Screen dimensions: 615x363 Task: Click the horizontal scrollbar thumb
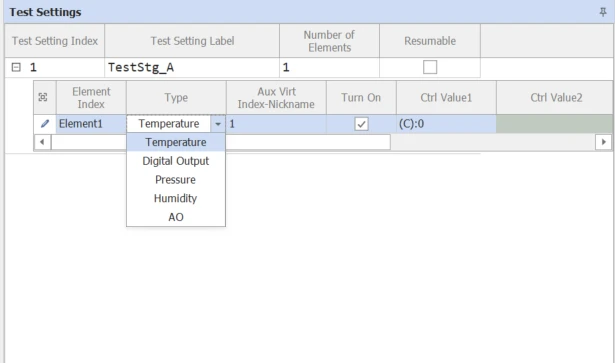pyautogui.click(x=221, y=142)
